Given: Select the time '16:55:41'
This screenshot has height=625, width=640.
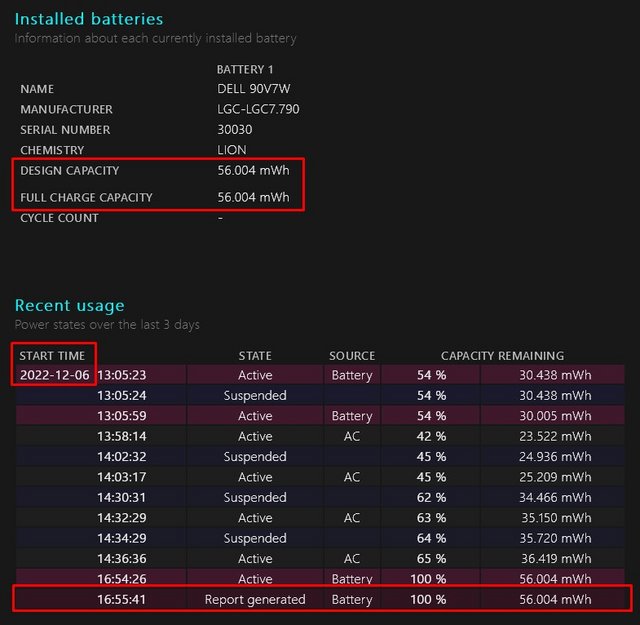Looking at the screenshot, I should click(122, 599).
